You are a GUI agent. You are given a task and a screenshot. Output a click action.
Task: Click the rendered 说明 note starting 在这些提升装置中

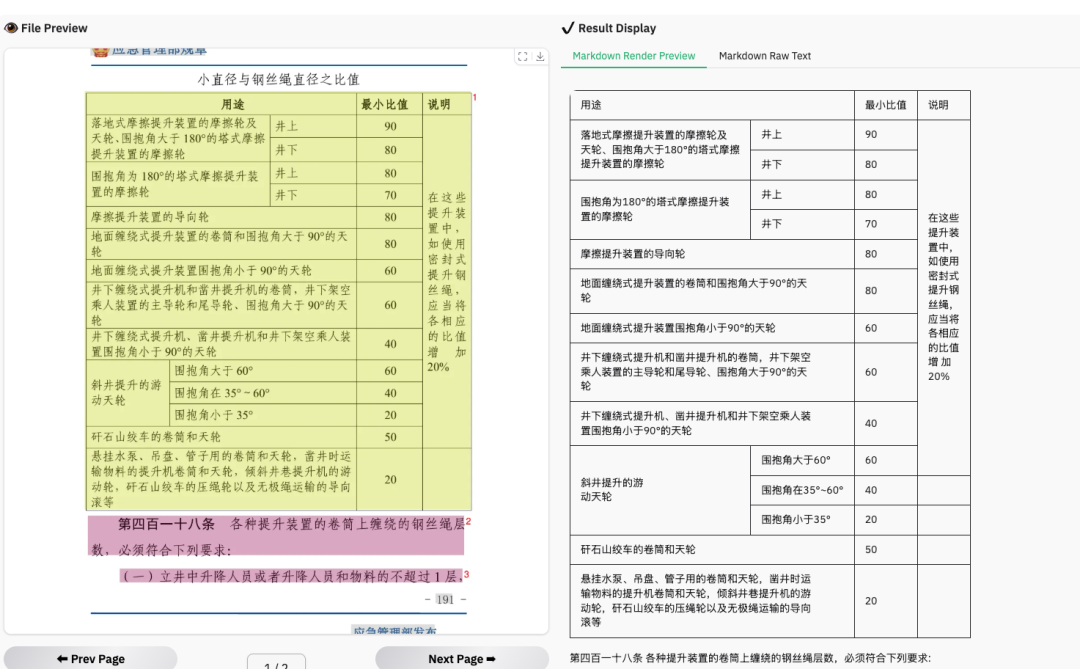[943, 297]
